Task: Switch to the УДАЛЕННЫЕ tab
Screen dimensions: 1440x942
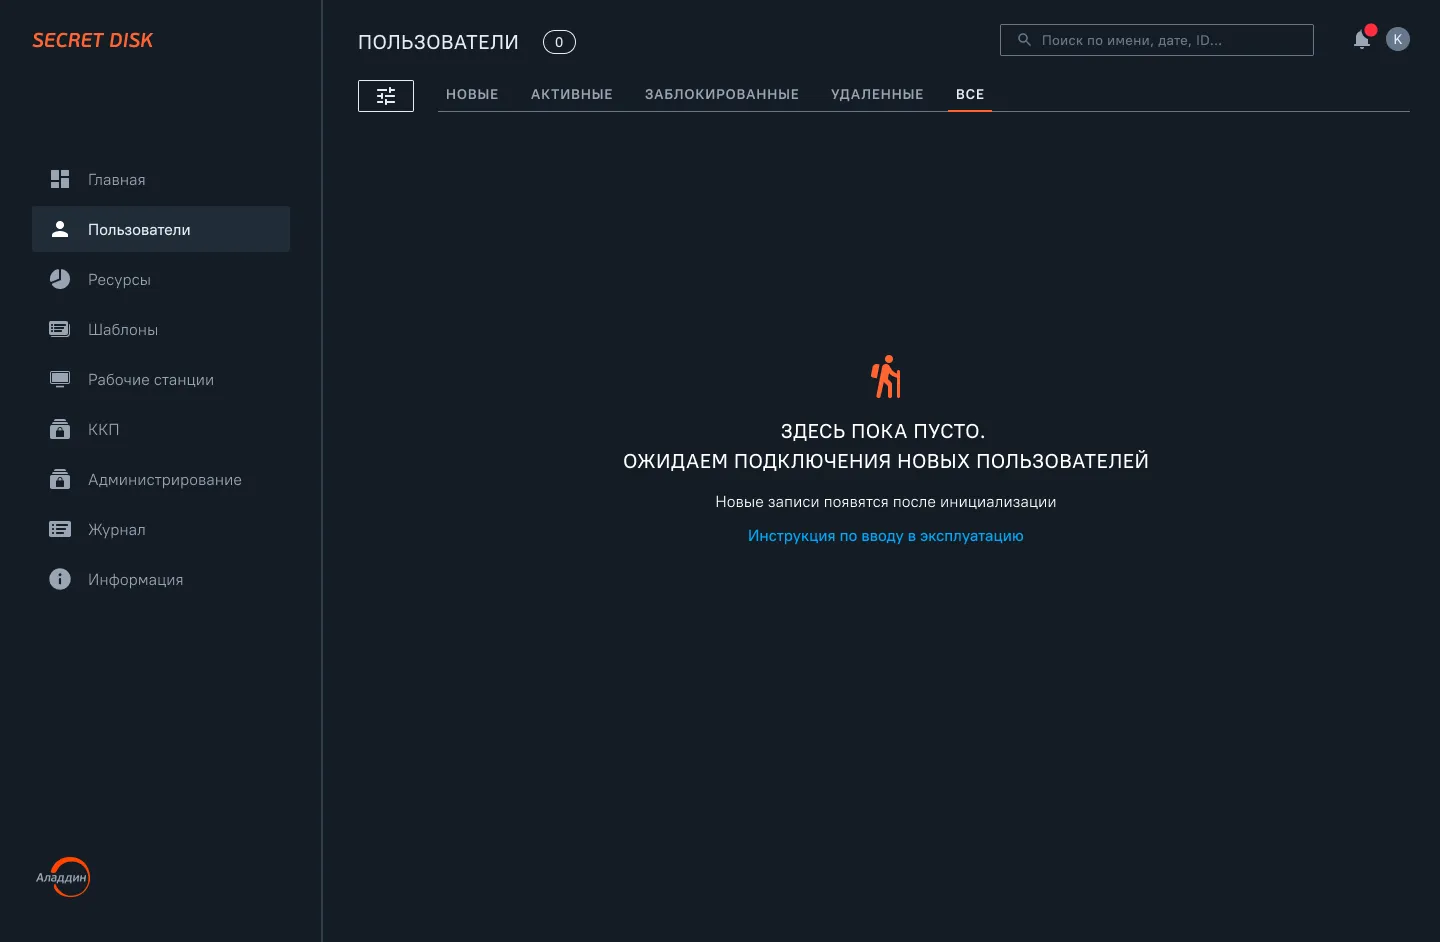Action: coord(877,94)
